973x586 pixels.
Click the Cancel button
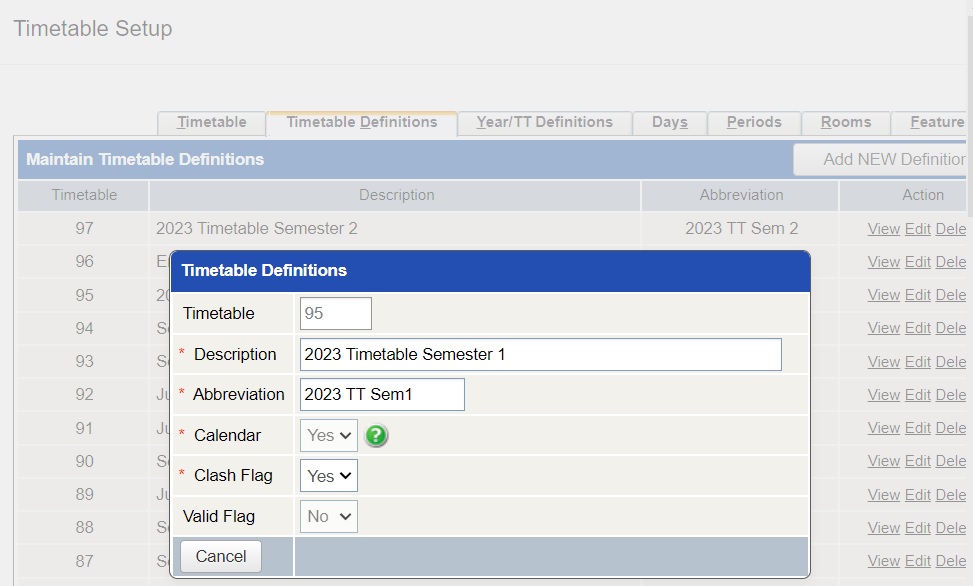point(220,556)
